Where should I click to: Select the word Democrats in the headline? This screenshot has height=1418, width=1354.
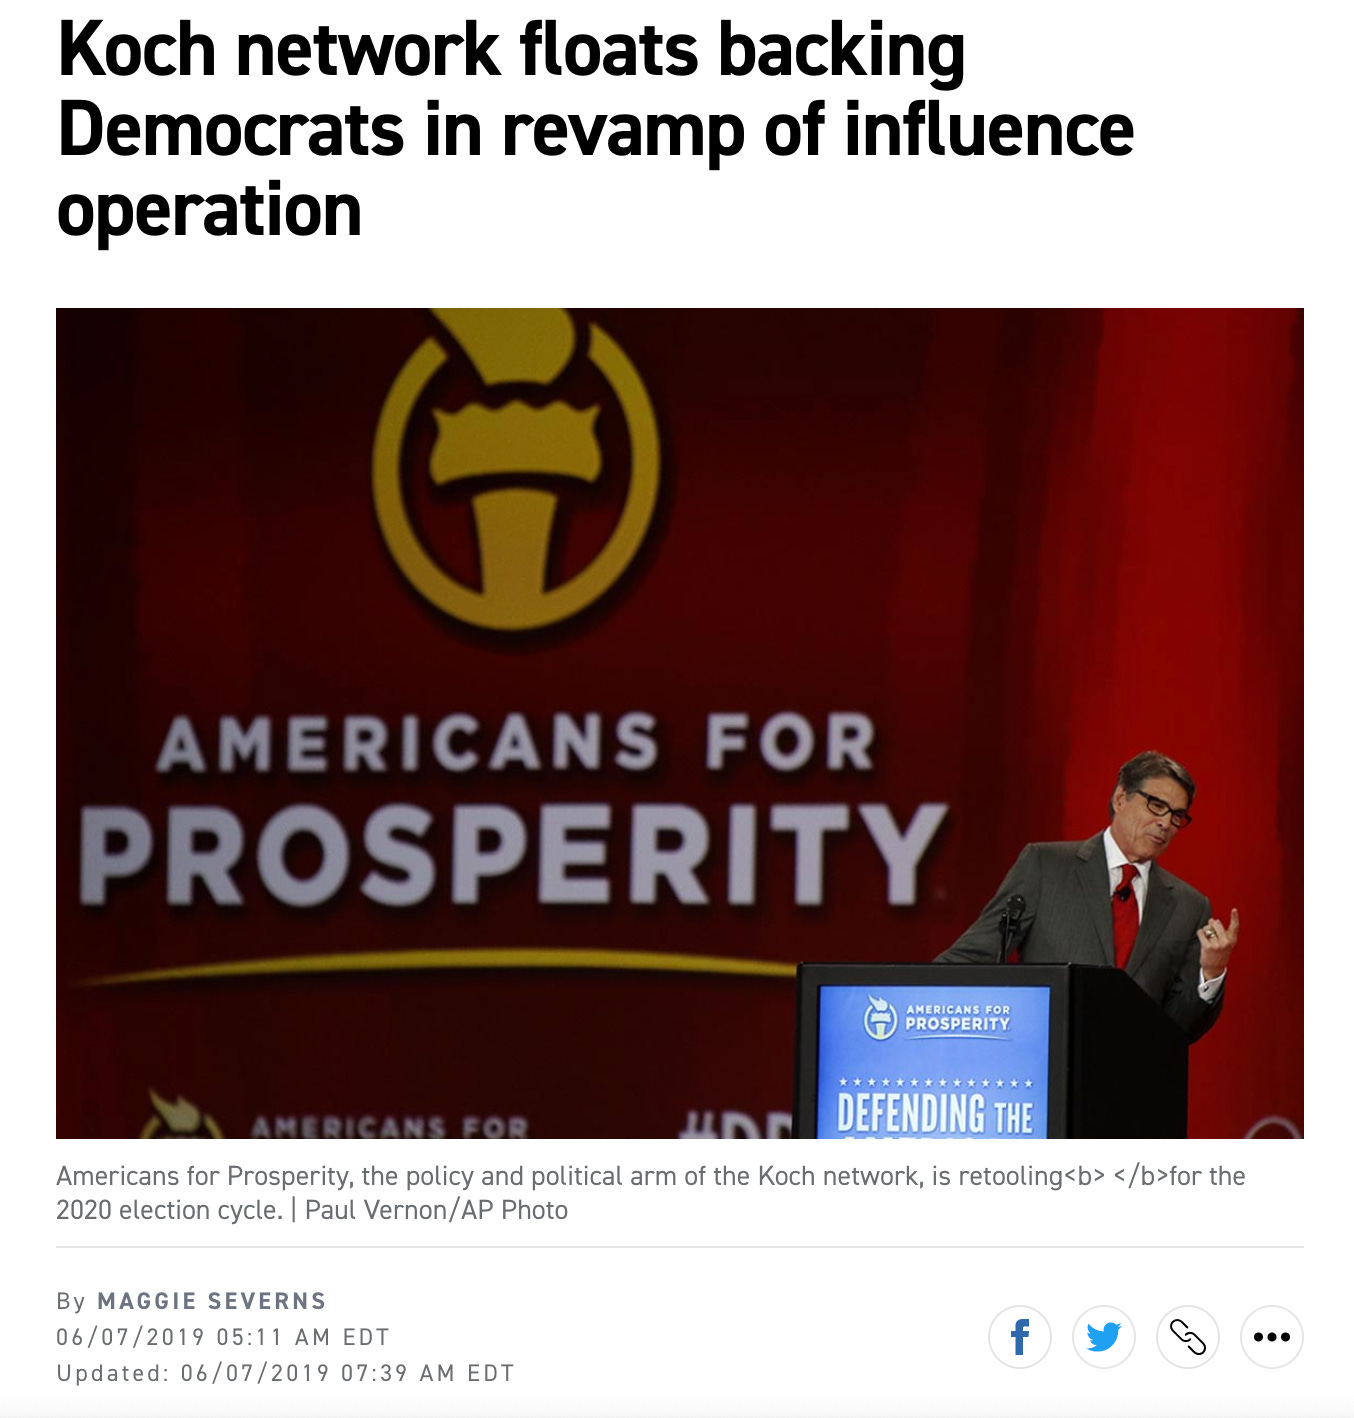pos(231,130)
